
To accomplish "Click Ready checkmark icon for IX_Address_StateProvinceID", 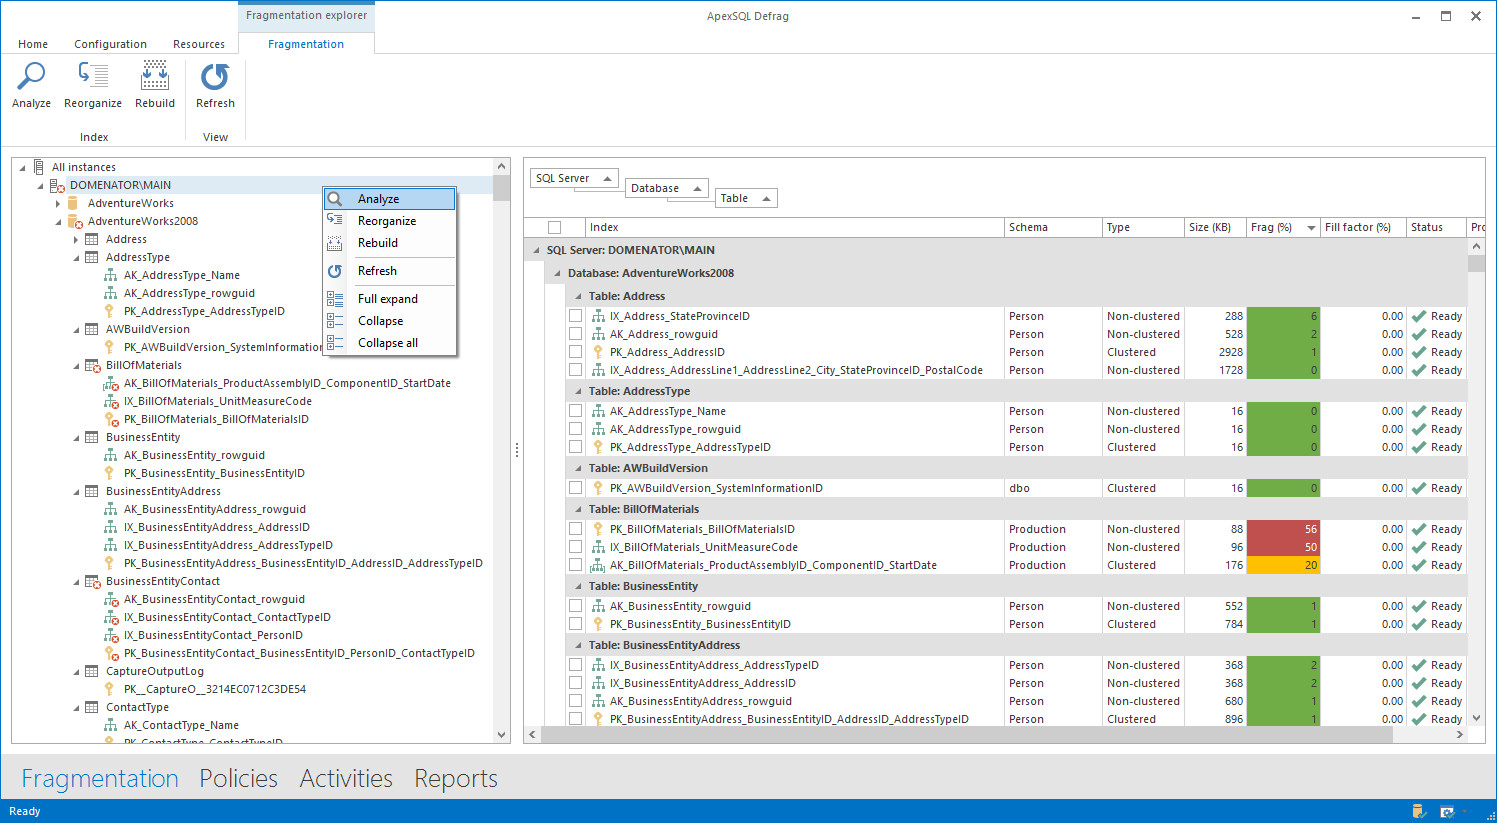I will [x=1419, y=316].
